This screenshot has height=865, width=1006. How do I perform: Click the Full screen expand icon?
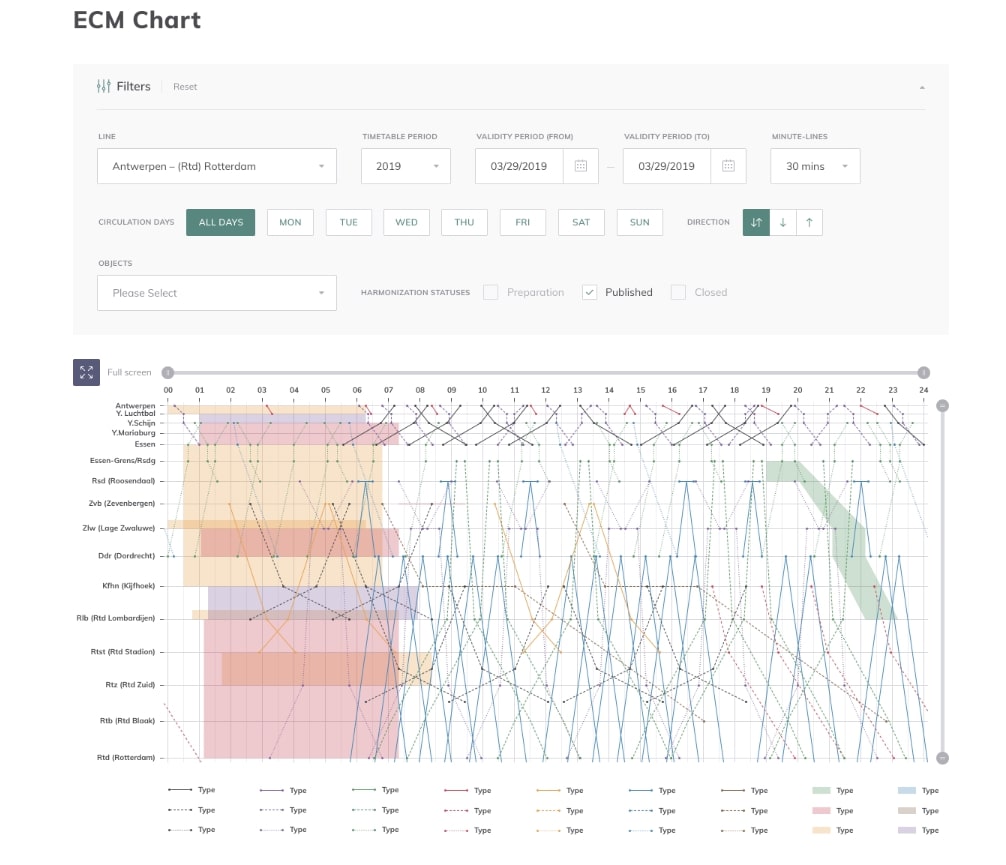click(86, 372)
